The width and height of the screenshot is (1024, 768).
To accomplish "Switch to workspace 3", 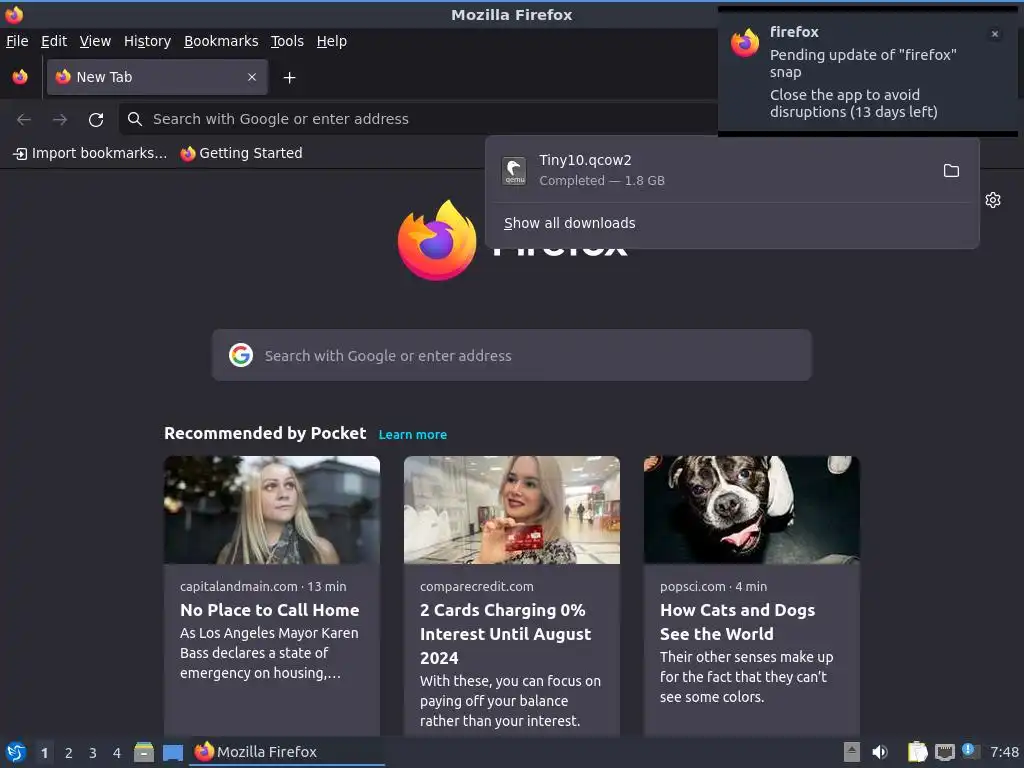I will [93, 752].
